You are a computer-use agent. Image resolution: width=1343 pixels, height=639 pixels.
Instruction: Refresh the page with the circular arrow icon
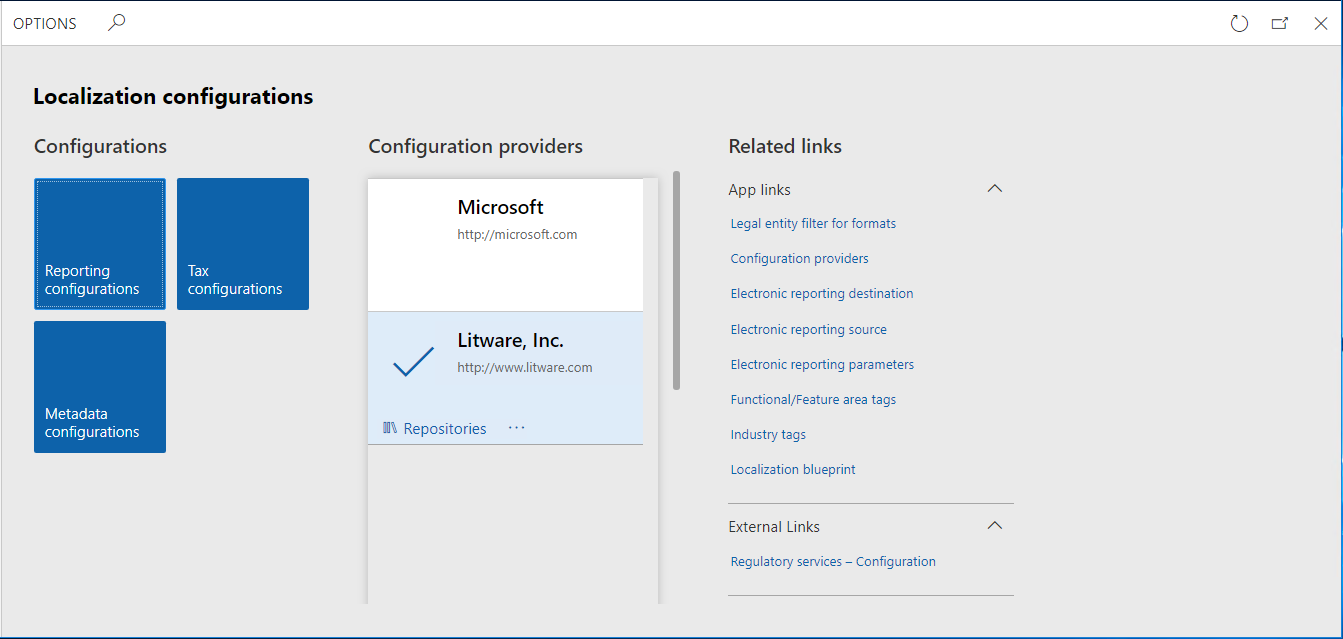coord(1239,22)
